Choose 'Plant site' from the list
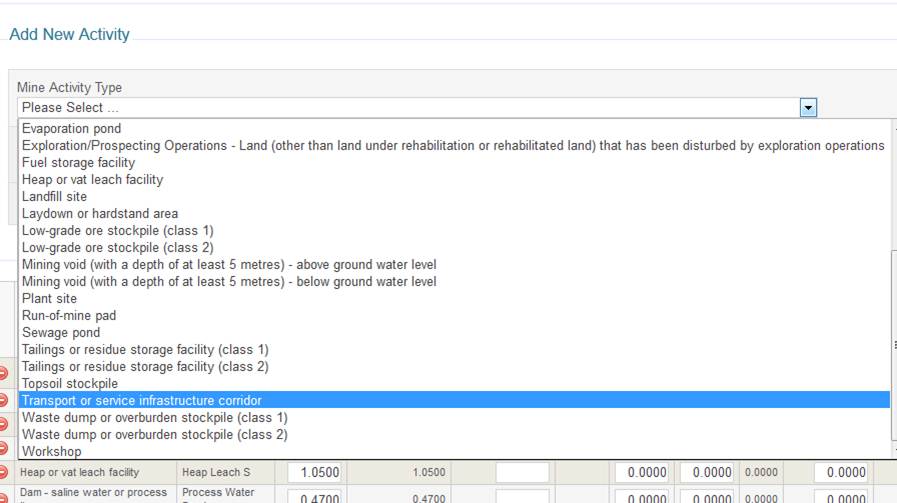897x503 pixels. pos(49,299)
